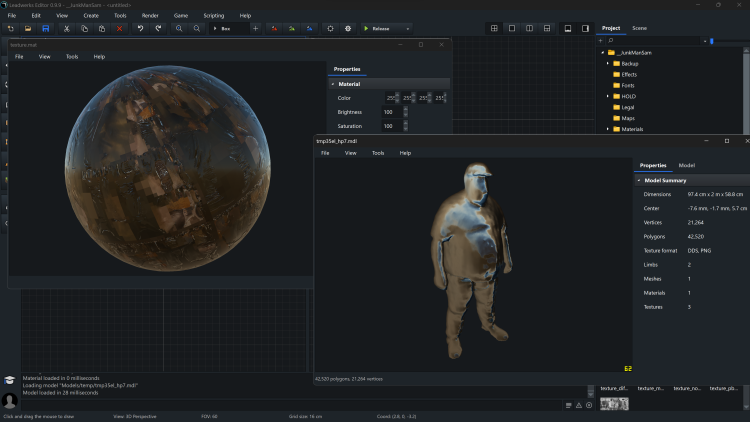Select the single viewport layout icon

tap(512, 28)
